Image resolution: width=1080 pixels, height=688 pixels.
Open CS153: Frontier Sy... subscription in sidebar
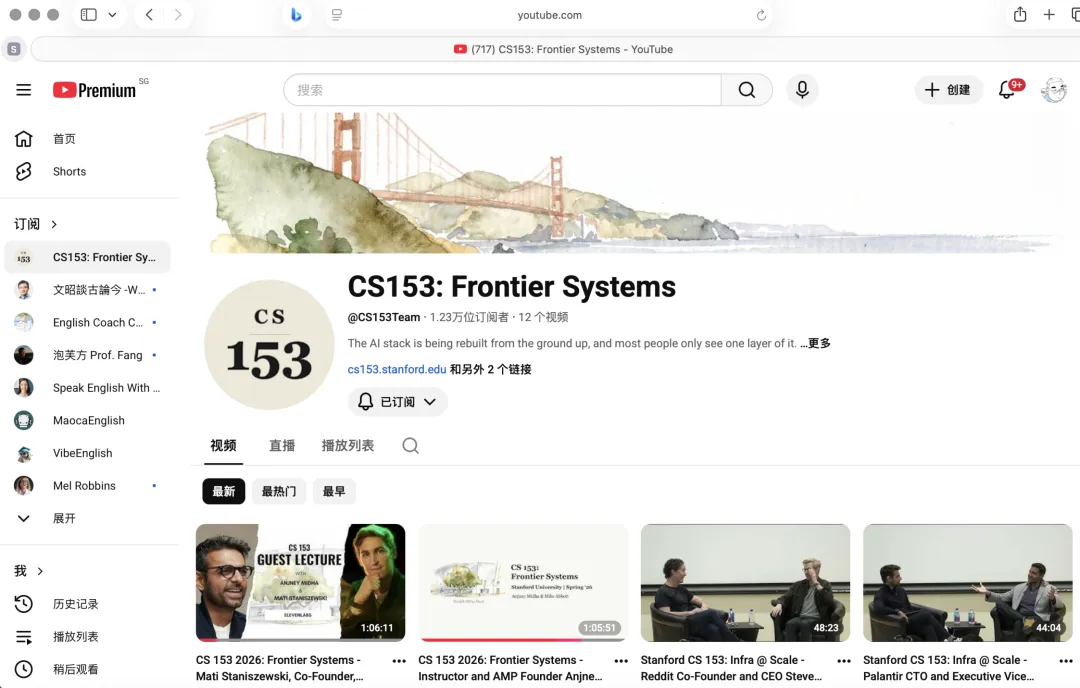tap(87, 258)
